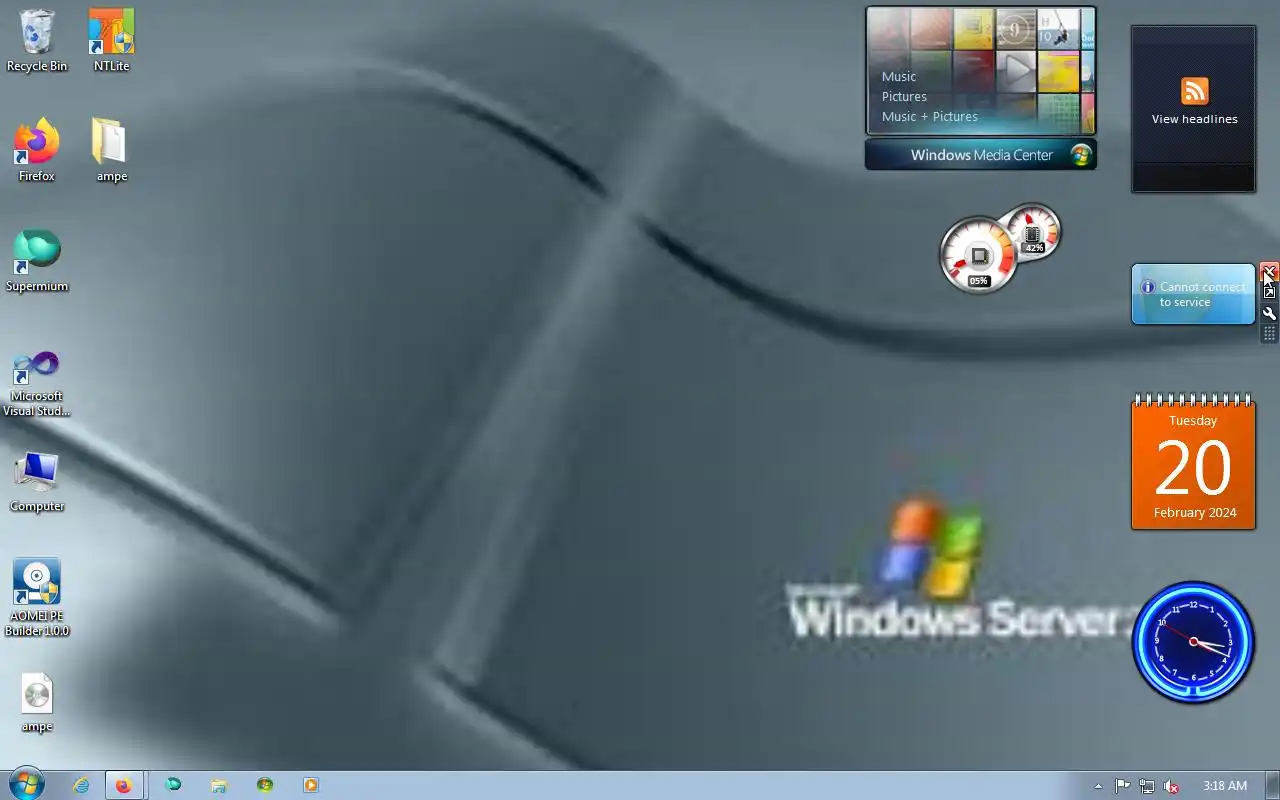This screenshot has height=800, width=1280.
Task: Open the network tray icon
Action: coord(1147,786)
